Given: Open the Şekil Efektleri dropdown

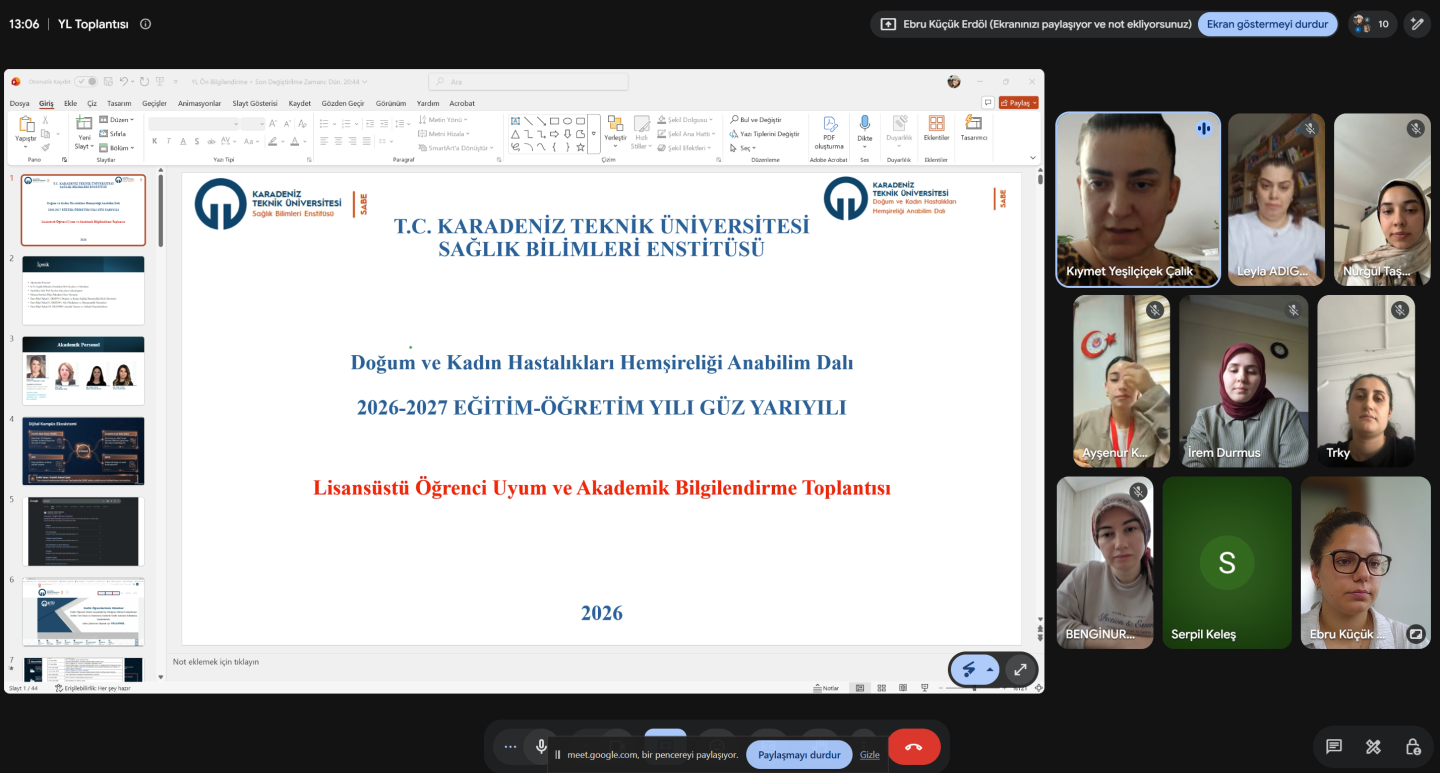Looking at the screenshot, I should (685, 148).
